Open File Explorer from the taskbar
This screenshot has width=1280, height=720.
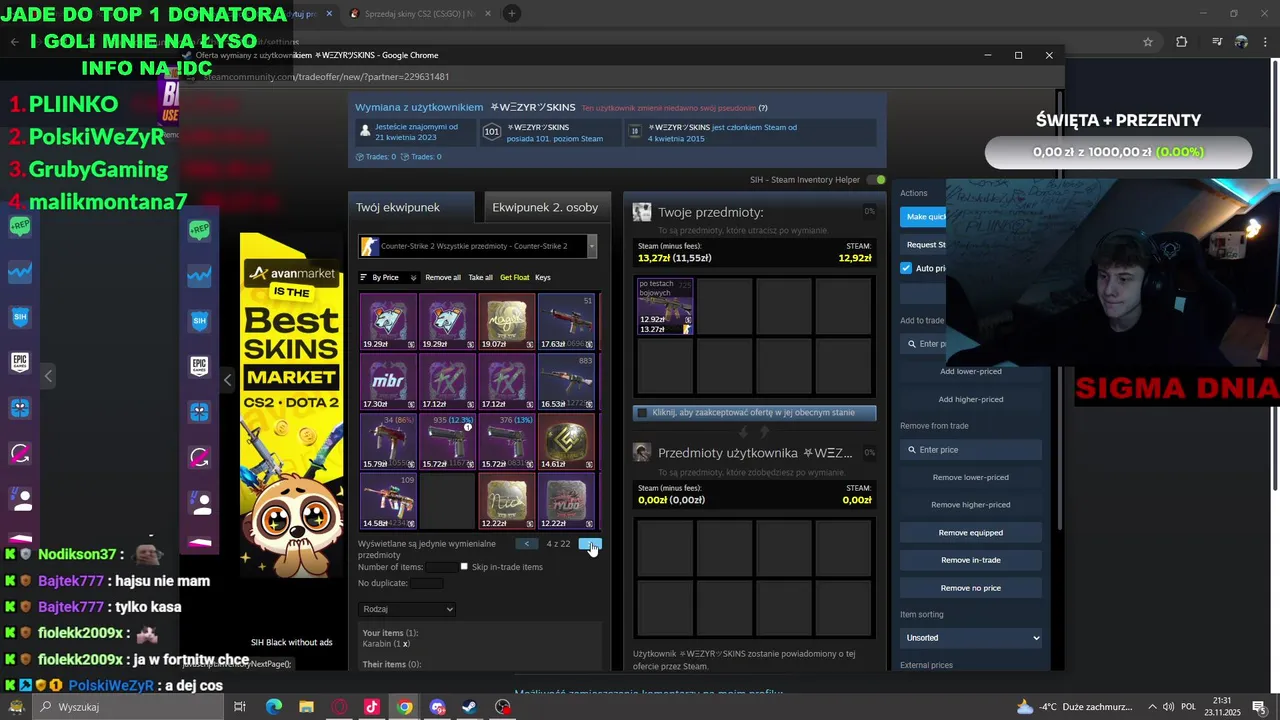pyautogui.click(x=307, y=707)
